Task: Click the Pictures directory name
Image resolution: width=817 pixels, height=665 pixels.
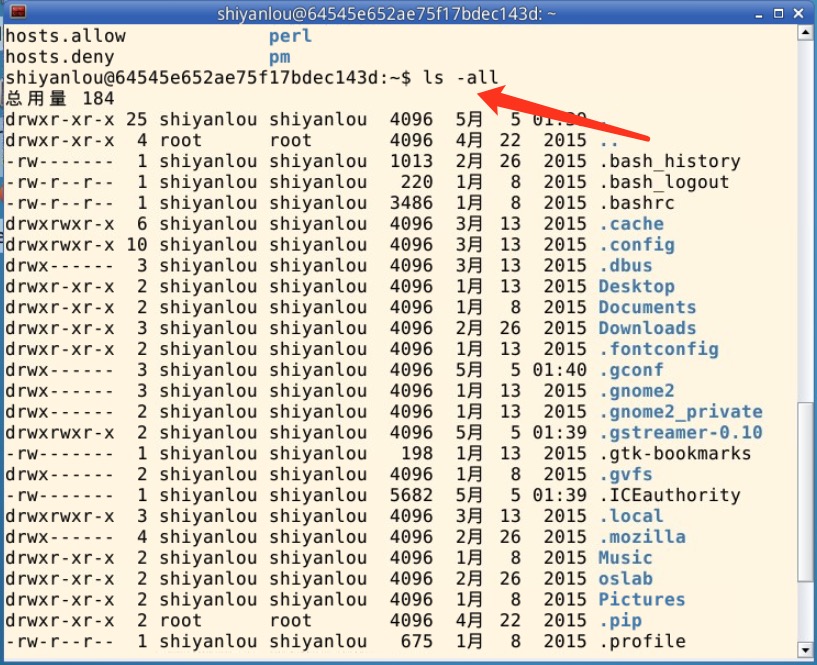Action: pos(642,600)
